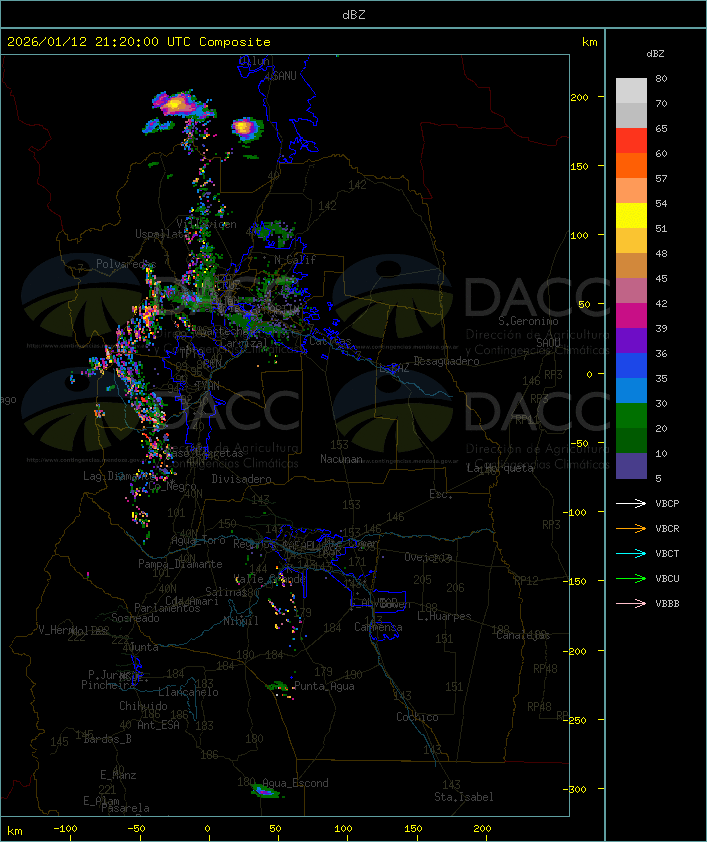Click the white VBCP arrow icon
707x842 pixels.
631,503
